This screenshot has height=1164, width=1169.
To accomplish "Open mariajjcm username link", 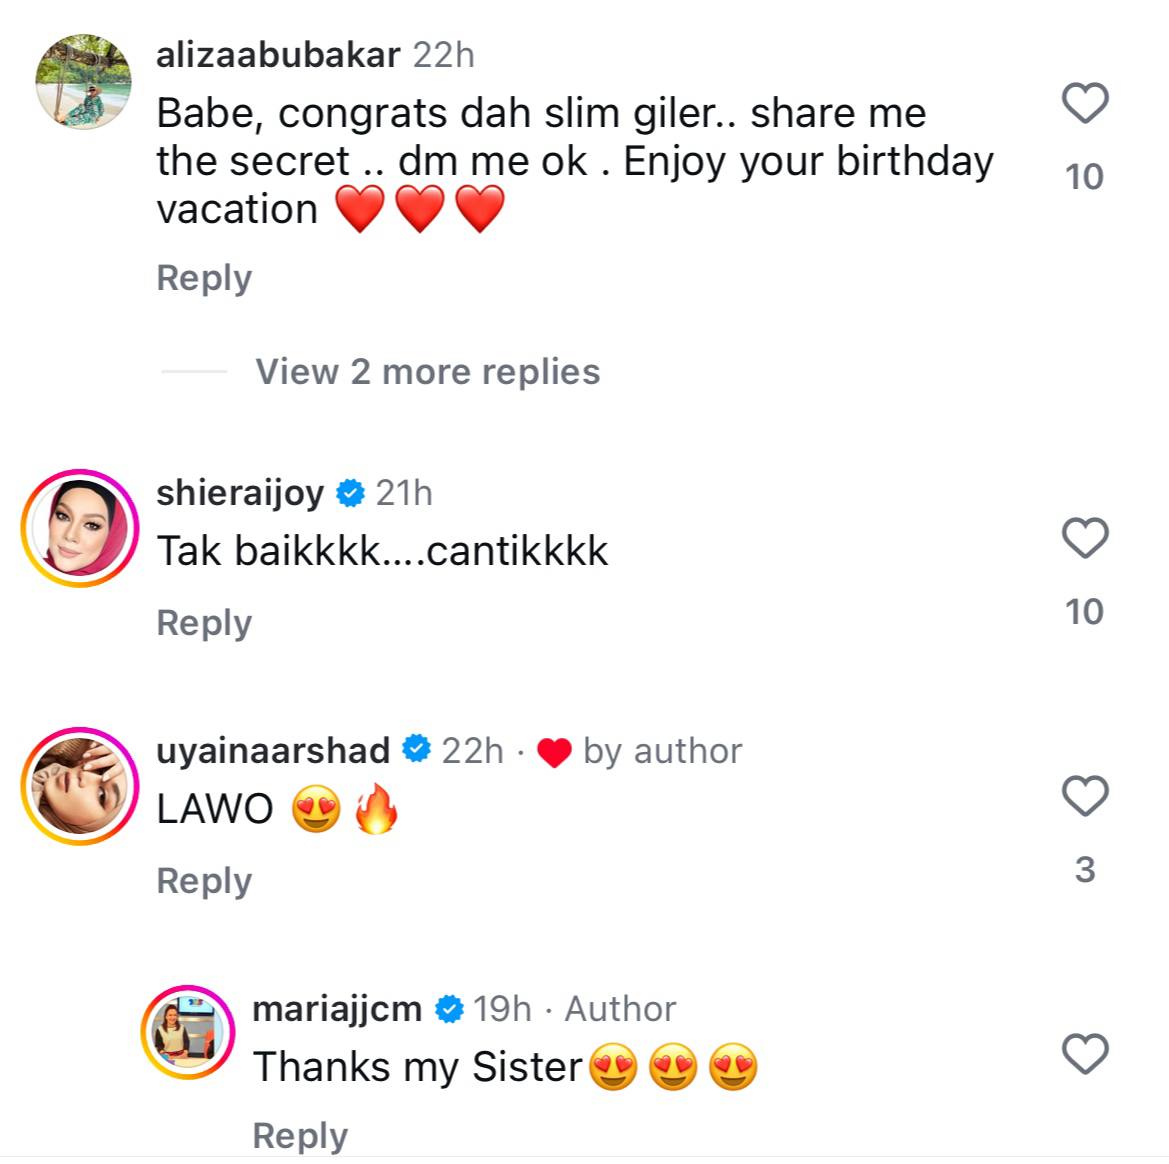I will pos(337,1009).
